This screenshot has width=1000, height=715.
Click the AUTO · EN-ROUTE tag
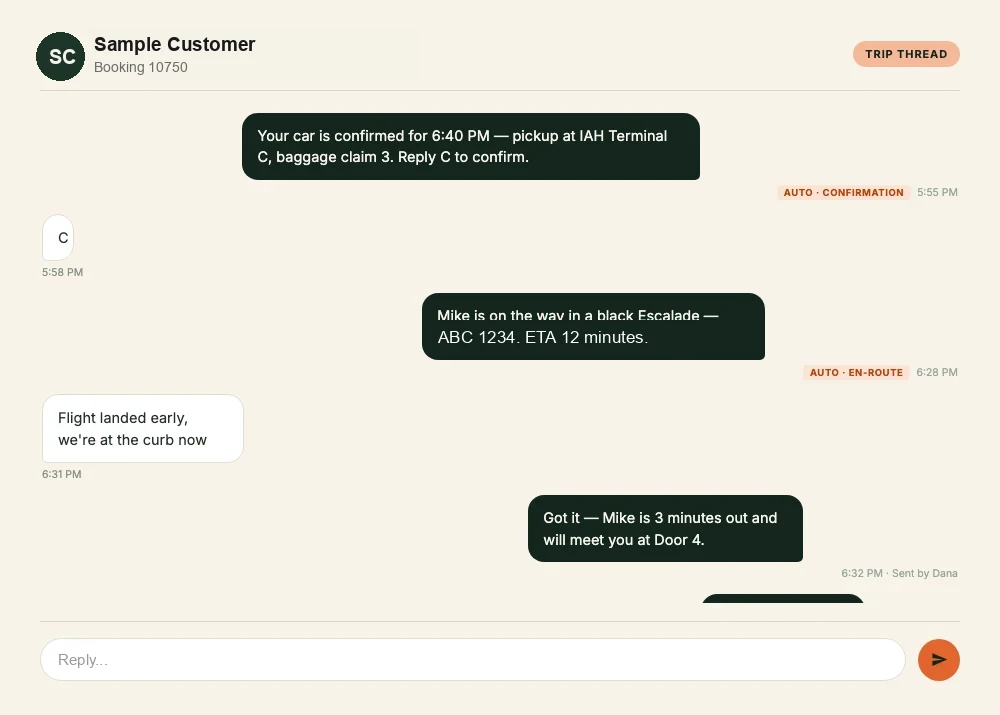tap(856, 372)
